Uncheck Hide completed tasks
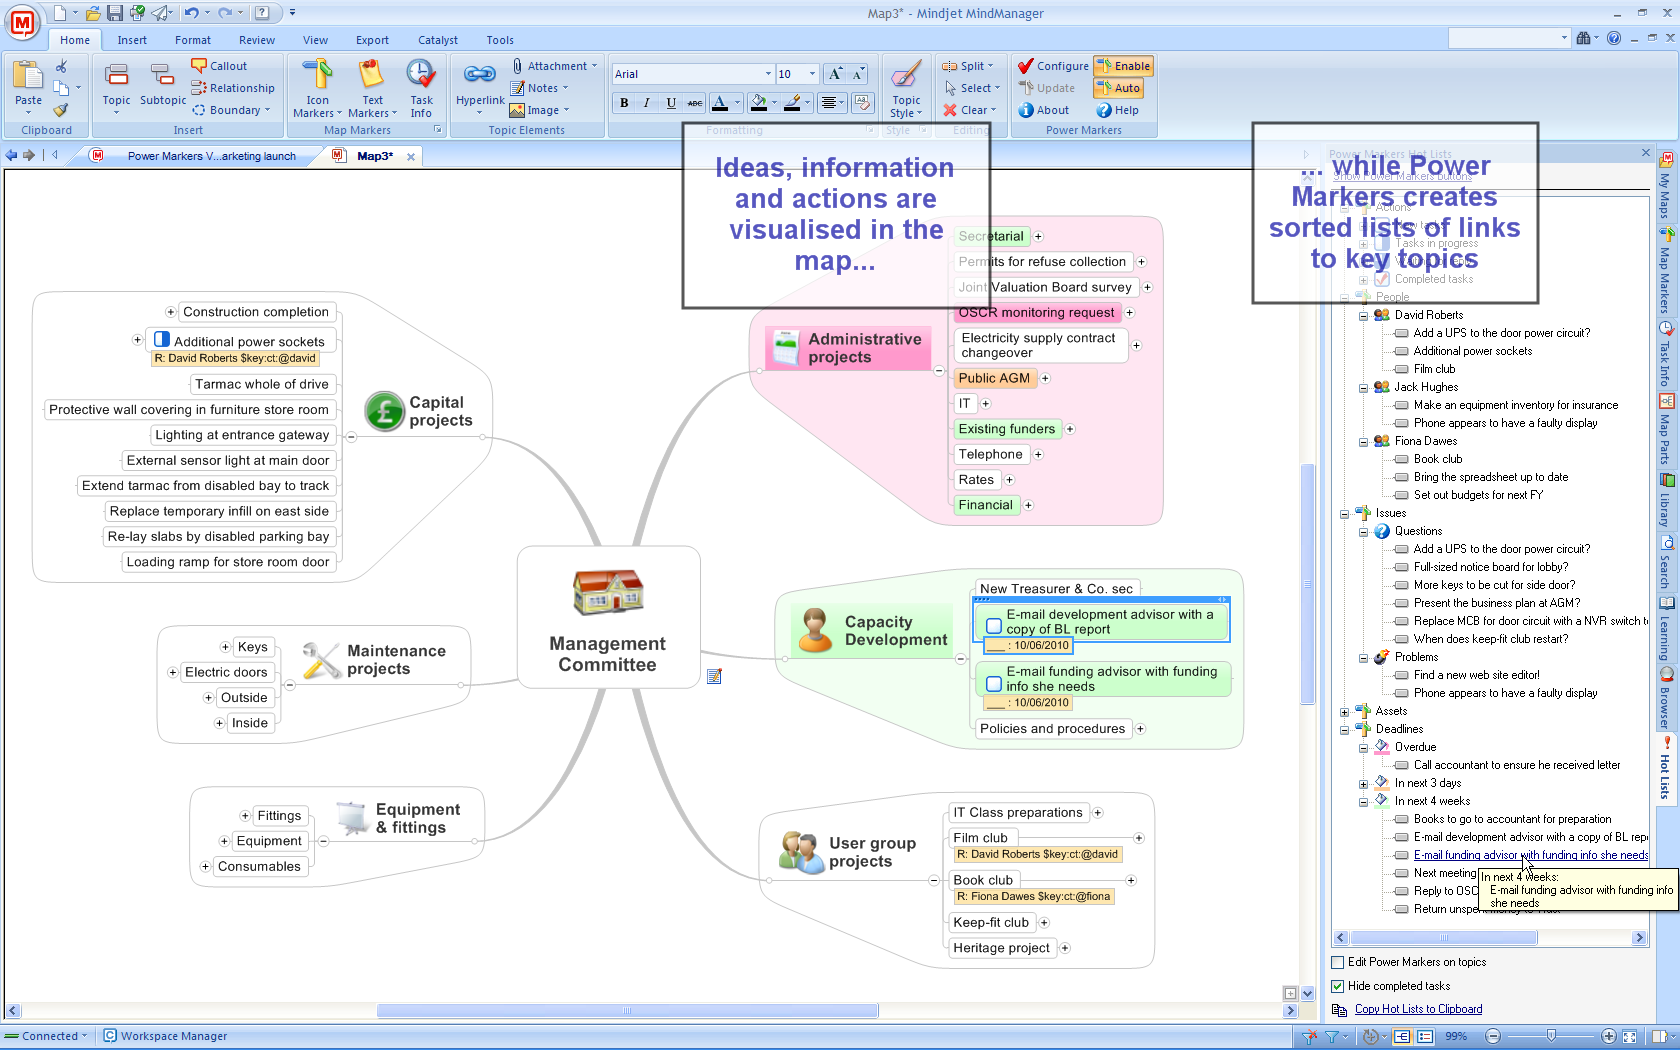This screenshot has width=1680, height=1050. point(1338,986)
